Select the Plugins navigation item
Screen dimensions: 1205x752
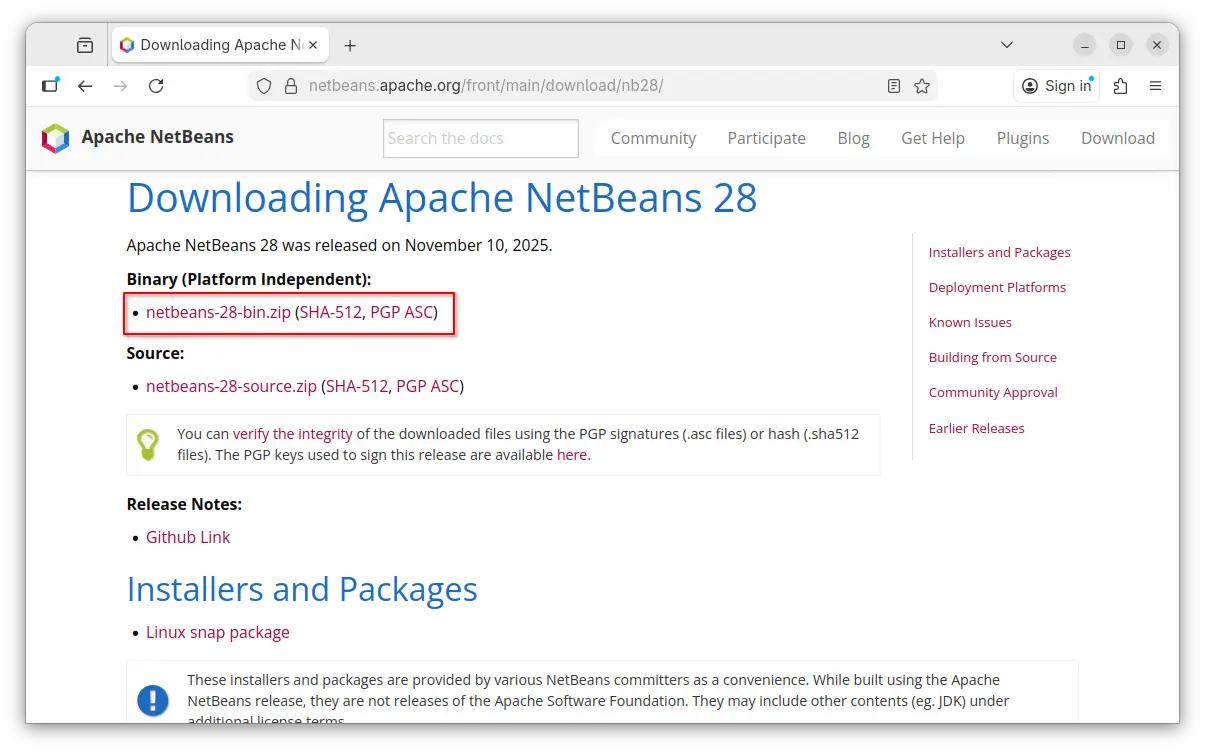coord(1022,138)
